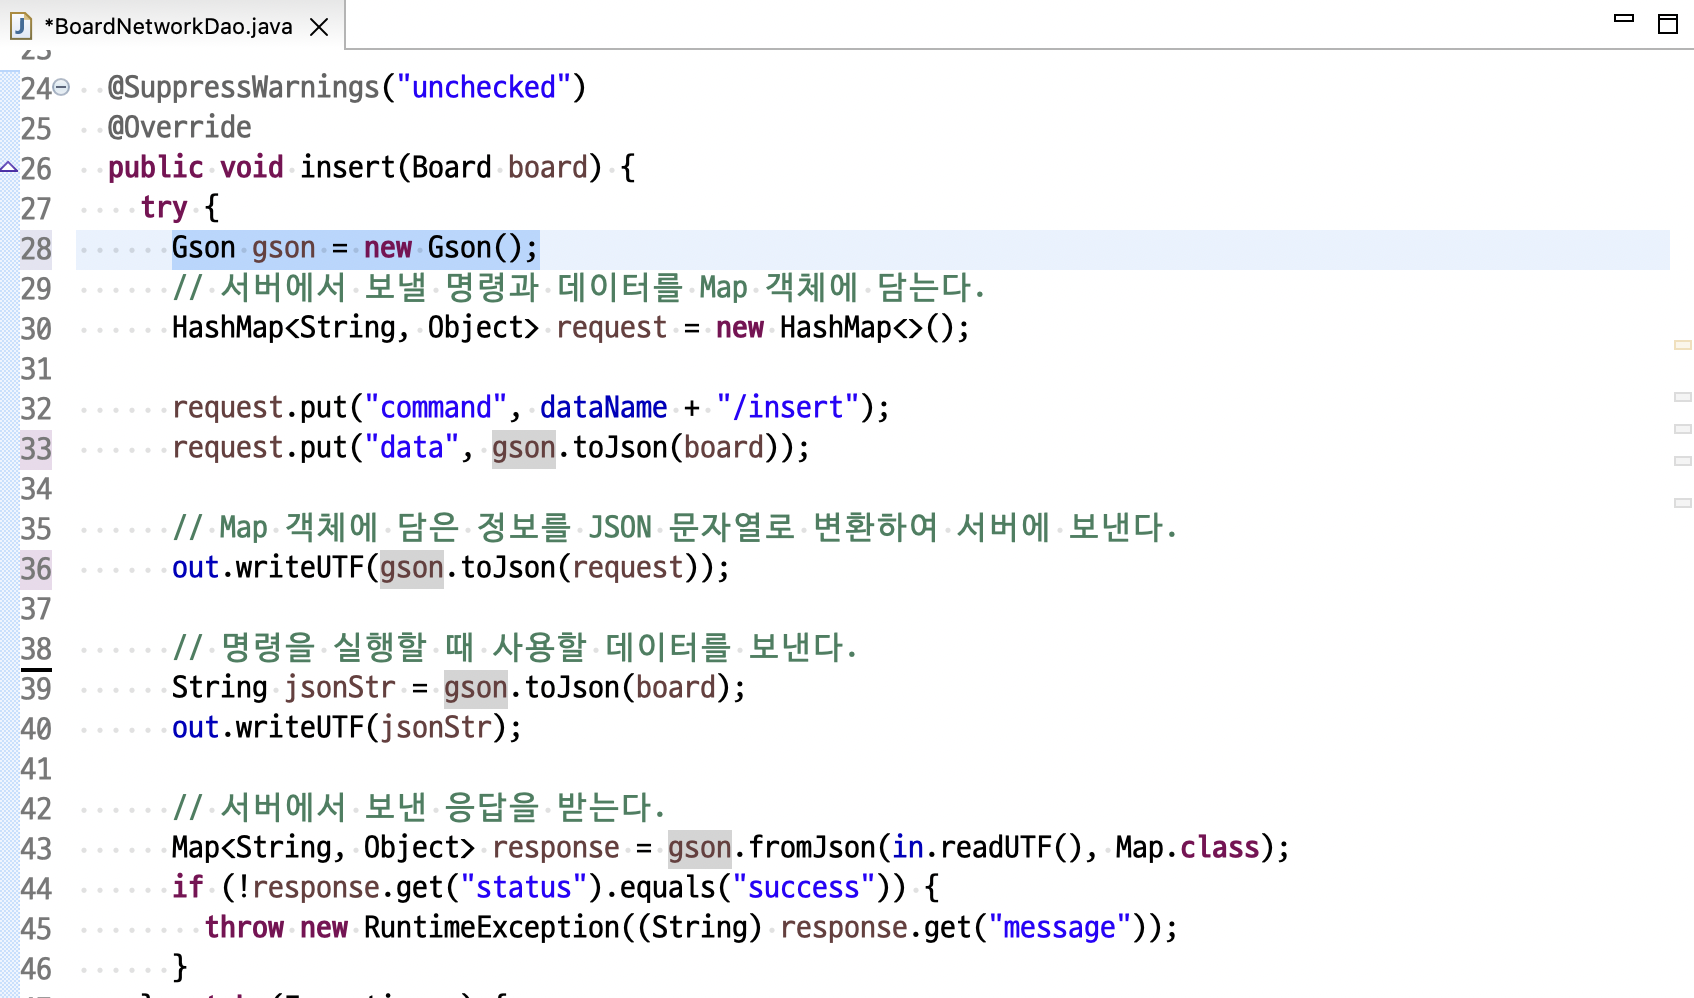The image size is (1694, 998).
Task: Click the first gray occurrence marker in overview ruler
Action: pos(1683,397)
